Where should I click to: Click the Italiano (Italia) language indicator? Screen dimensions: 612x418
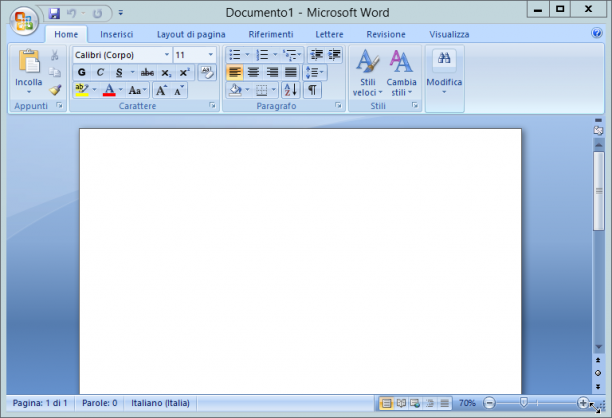160,403
